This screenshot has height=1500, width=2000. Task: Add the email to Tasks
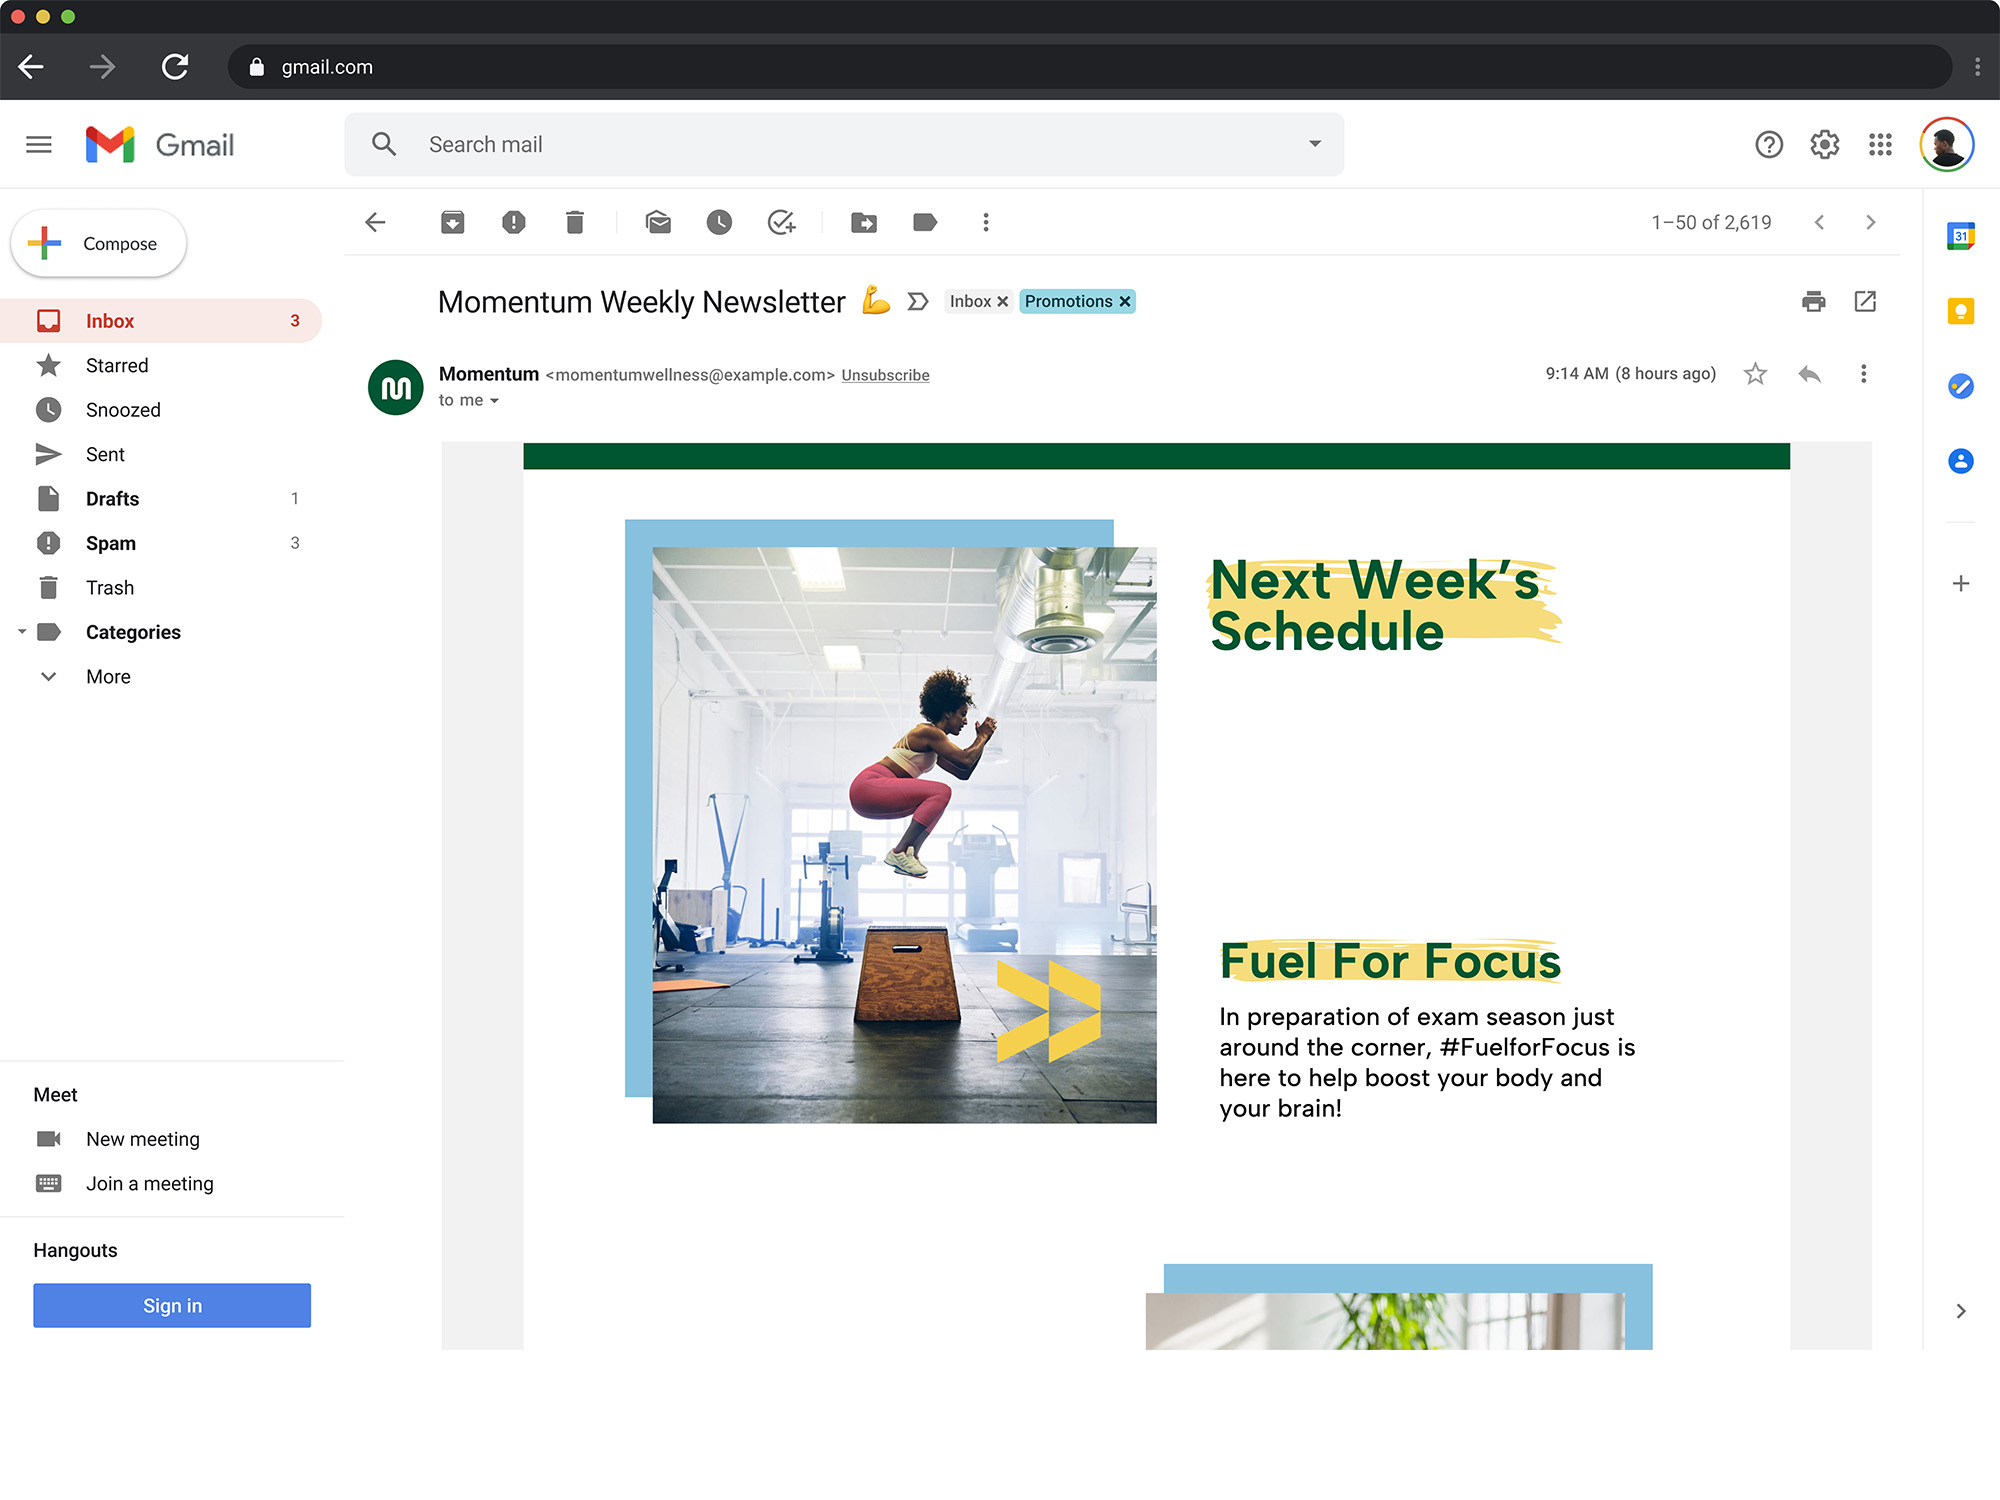(781, 222)
